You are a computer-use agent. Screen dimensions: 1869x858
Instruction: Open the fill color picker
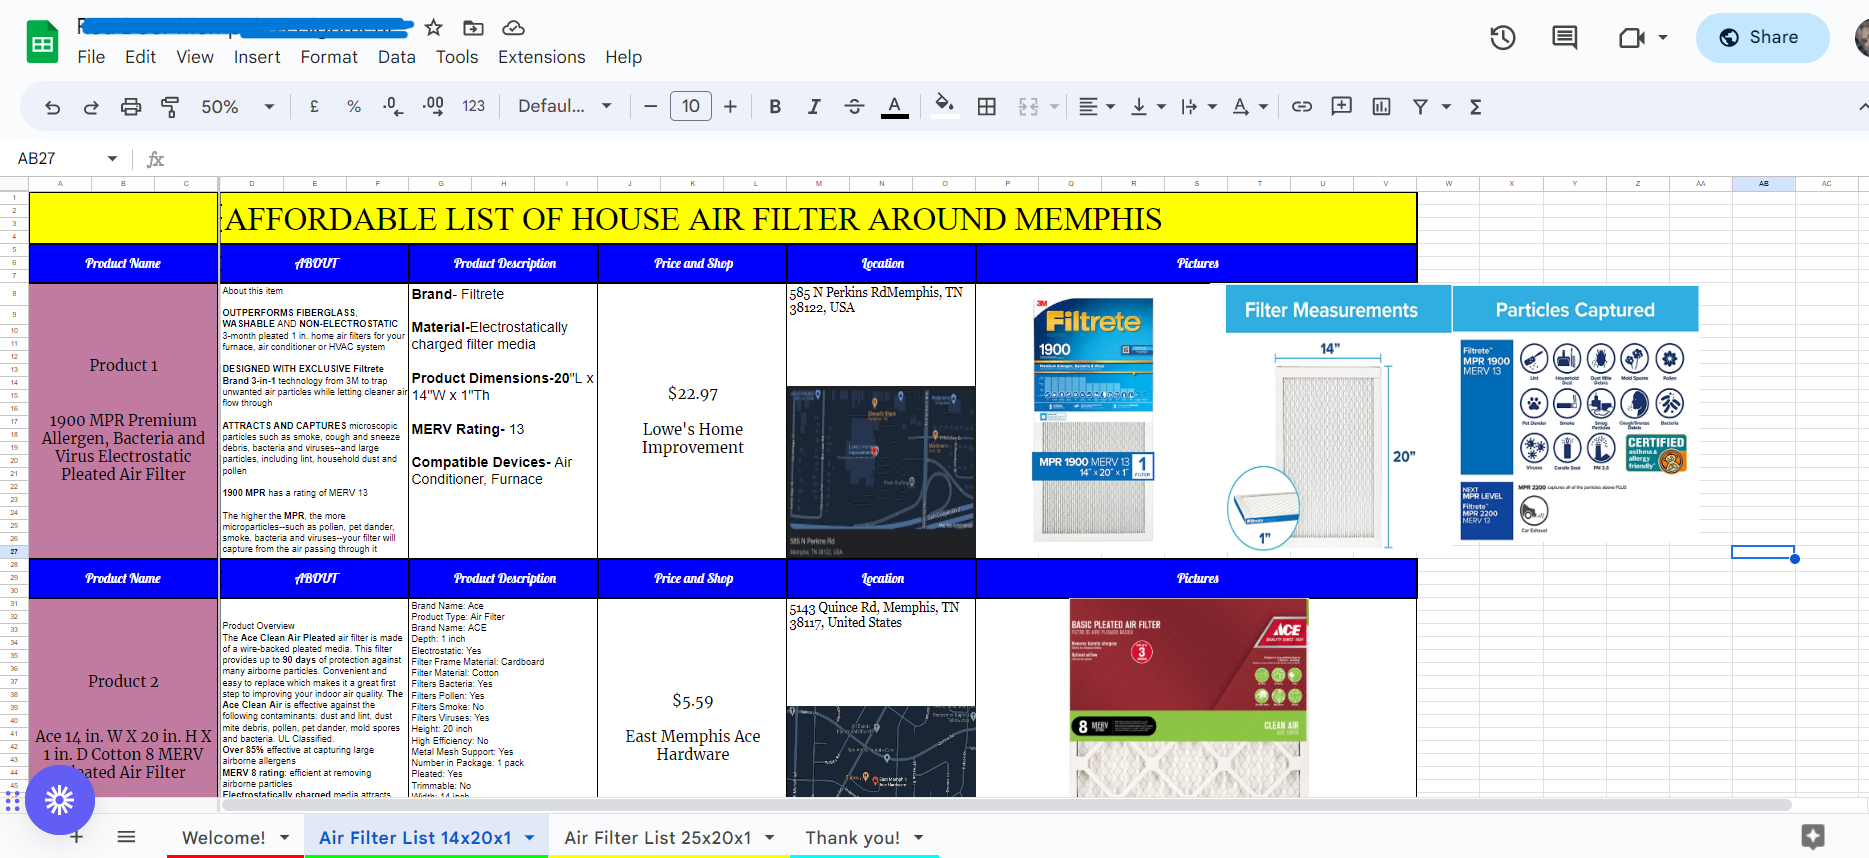tap(944, 106)
